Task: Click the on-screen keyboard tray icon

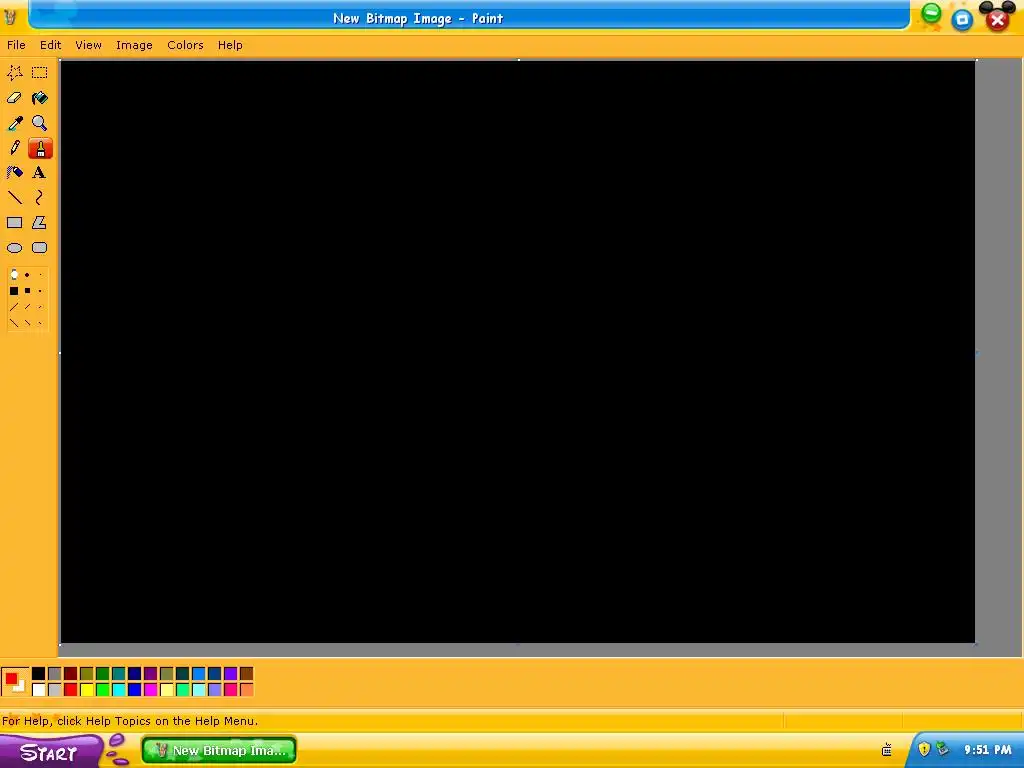Action: click(x=886, y=750)
